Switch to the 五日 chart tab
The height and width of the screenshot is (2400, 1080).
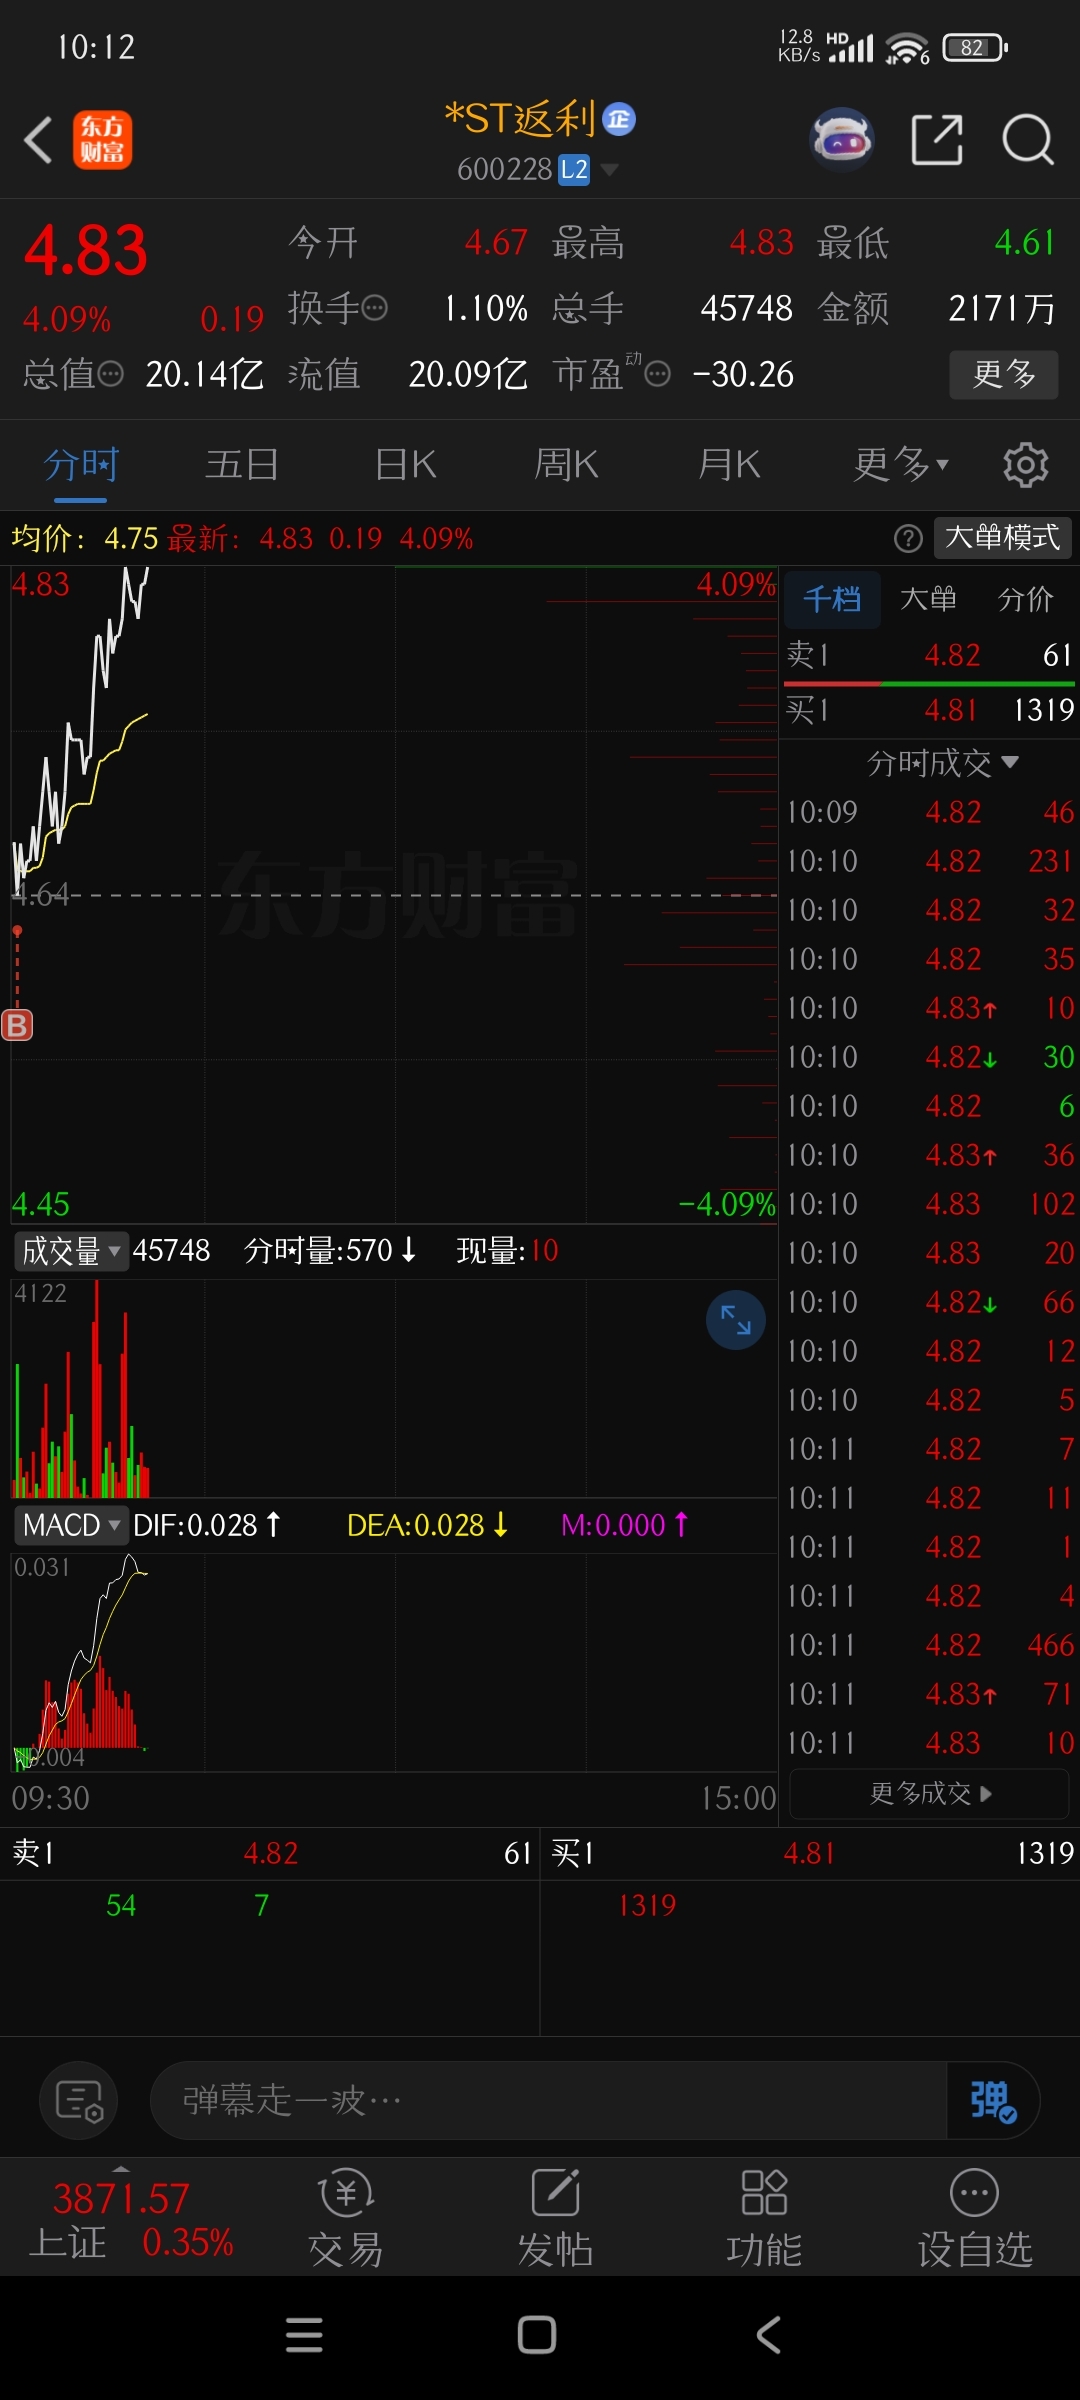[242, 465]
